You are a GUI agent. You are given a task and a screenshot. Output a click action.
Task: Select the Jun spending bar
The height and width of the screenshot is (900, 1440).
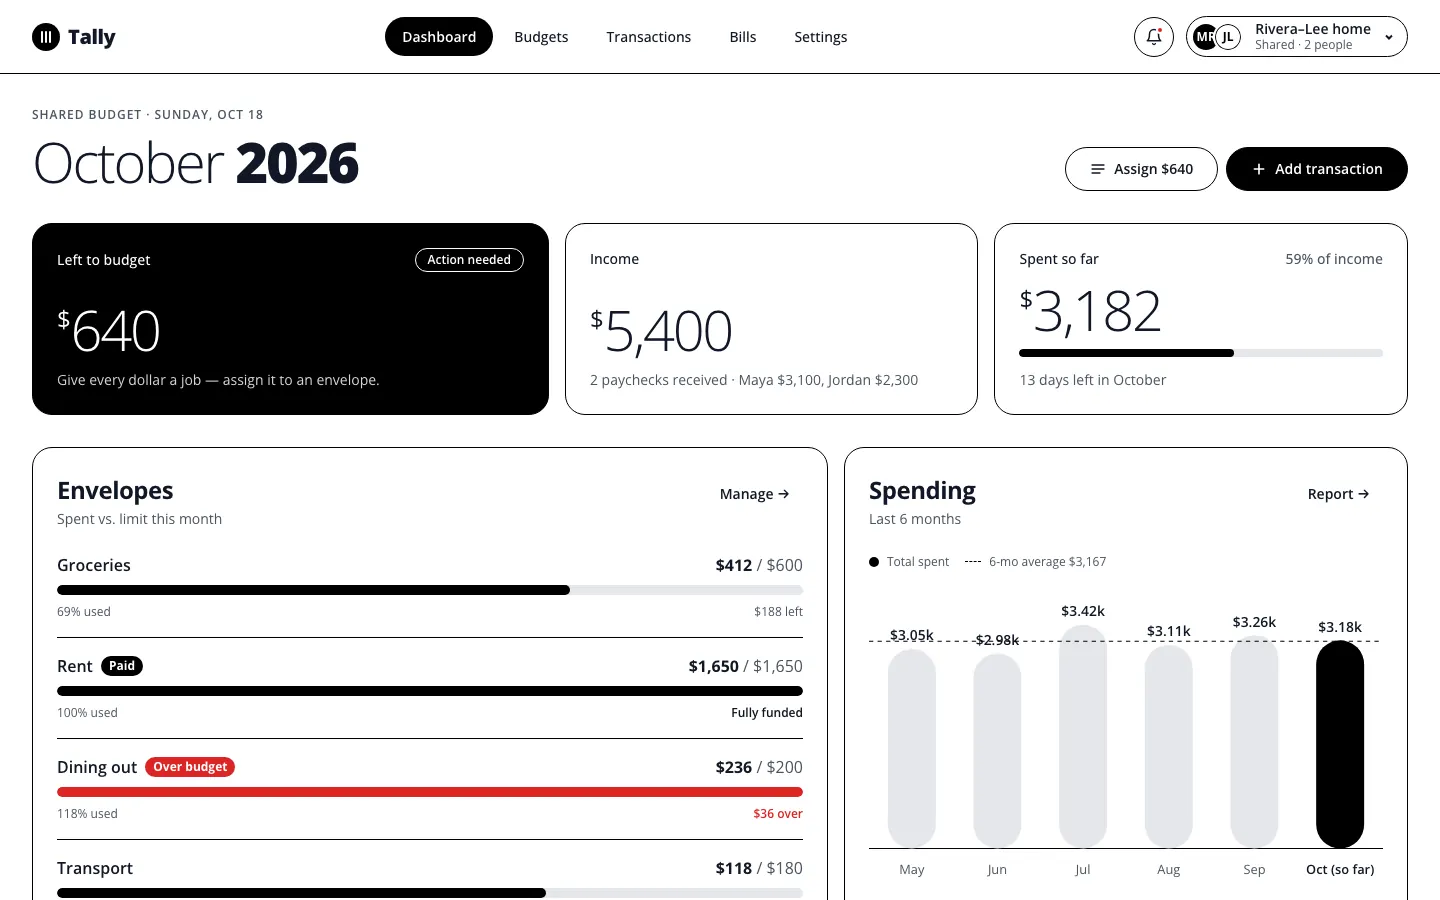point(997,751)
